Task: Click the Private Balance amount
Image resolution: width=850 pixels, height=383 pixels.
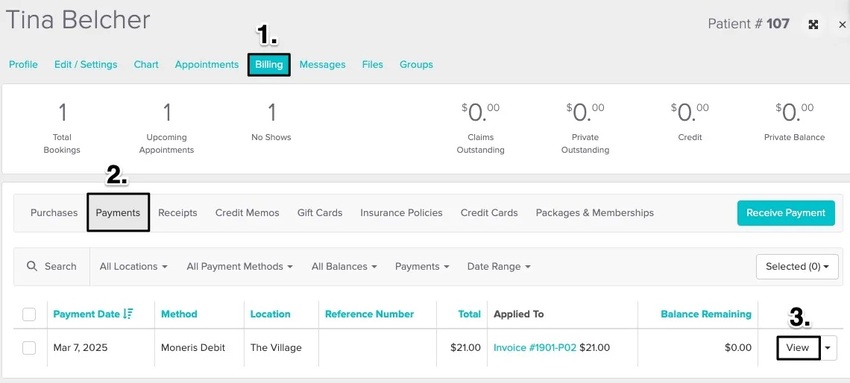Action: pos(794,112)
